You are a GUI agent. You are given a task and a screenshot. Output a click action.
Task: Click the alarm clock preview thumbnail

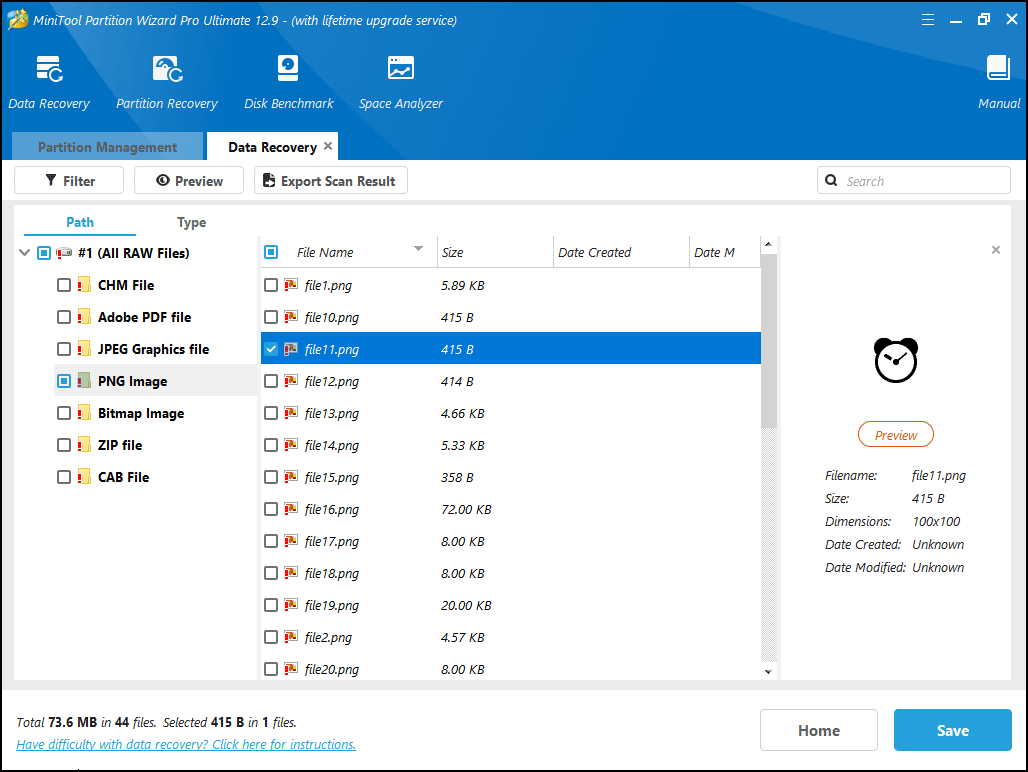coord(895,361)
